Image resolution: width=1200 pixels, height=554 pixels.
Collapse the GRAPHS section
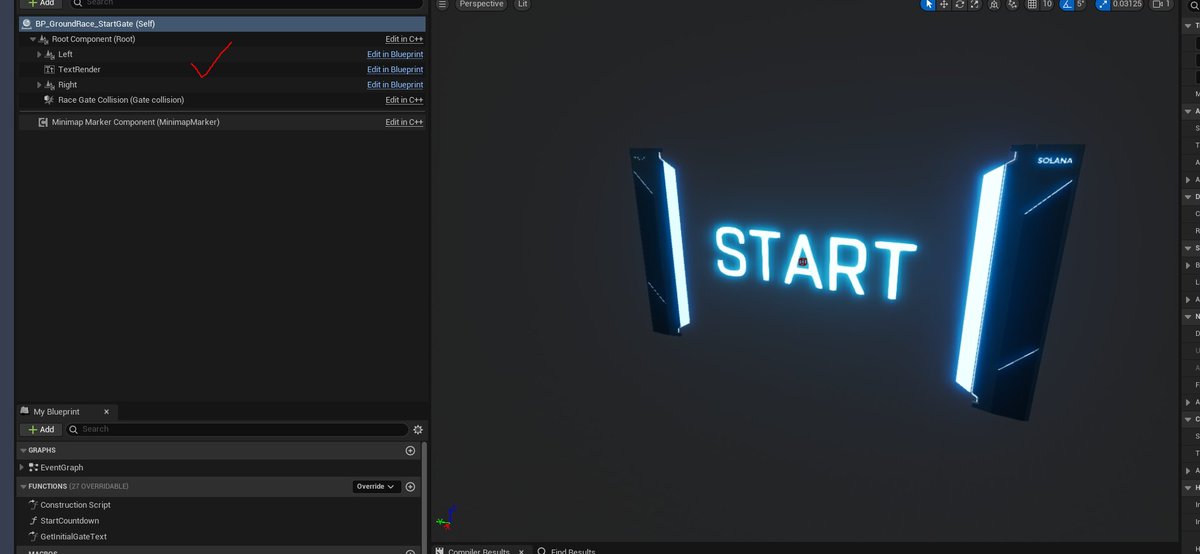coord(23,451)
